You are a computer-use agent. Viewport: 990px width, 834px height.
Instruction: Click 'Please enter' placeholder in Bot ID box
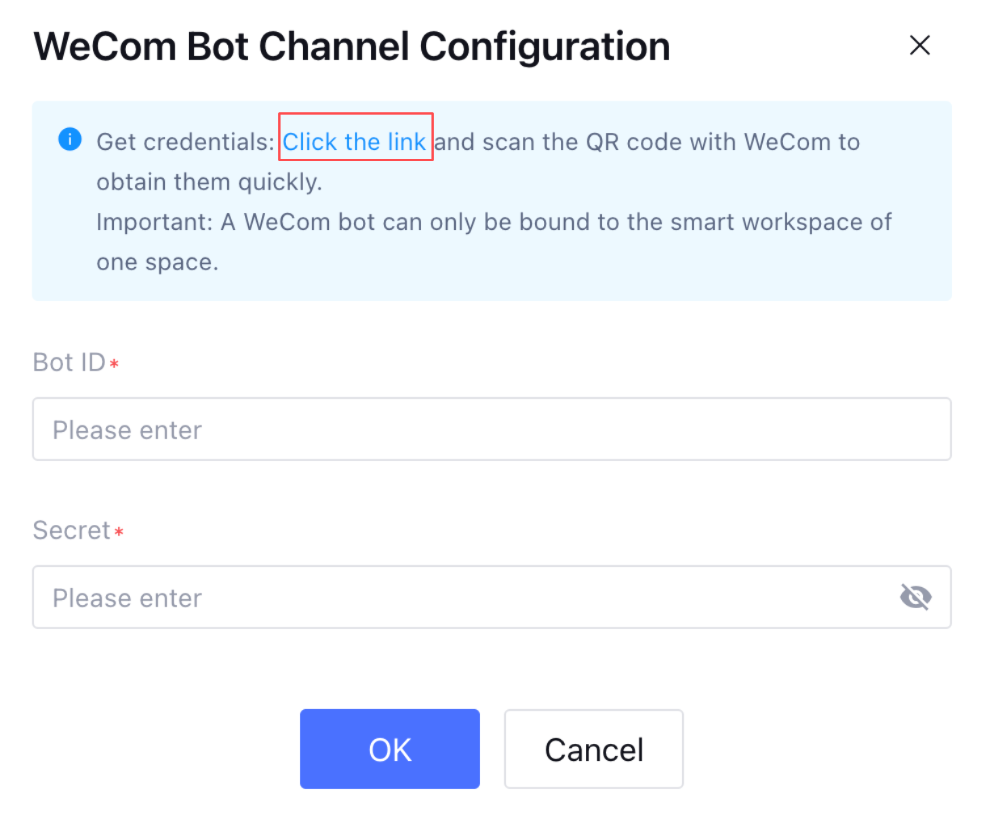127,431
